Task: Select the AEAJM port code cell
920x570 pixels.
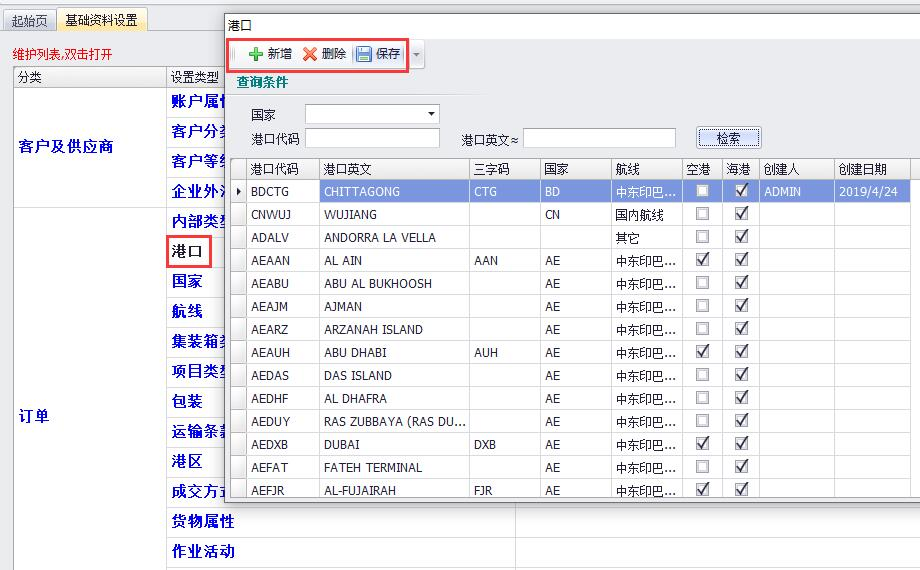Action: click(x=283, y=306)
